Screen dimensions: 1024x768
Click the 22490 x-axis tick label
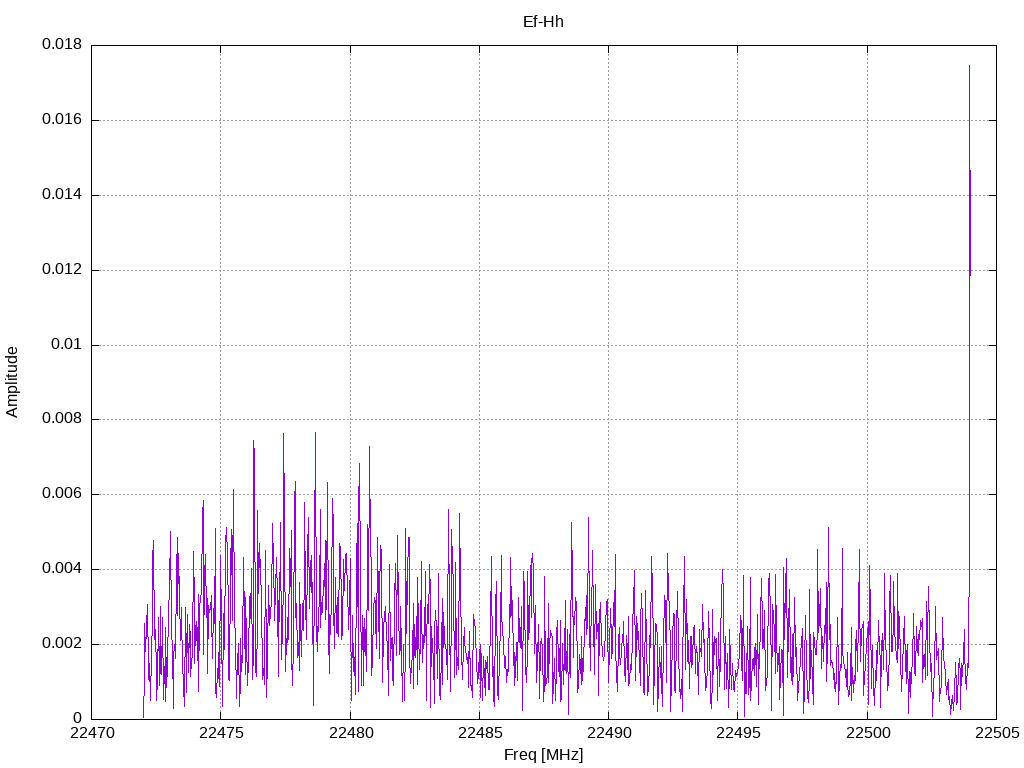(x=609, y=733)
